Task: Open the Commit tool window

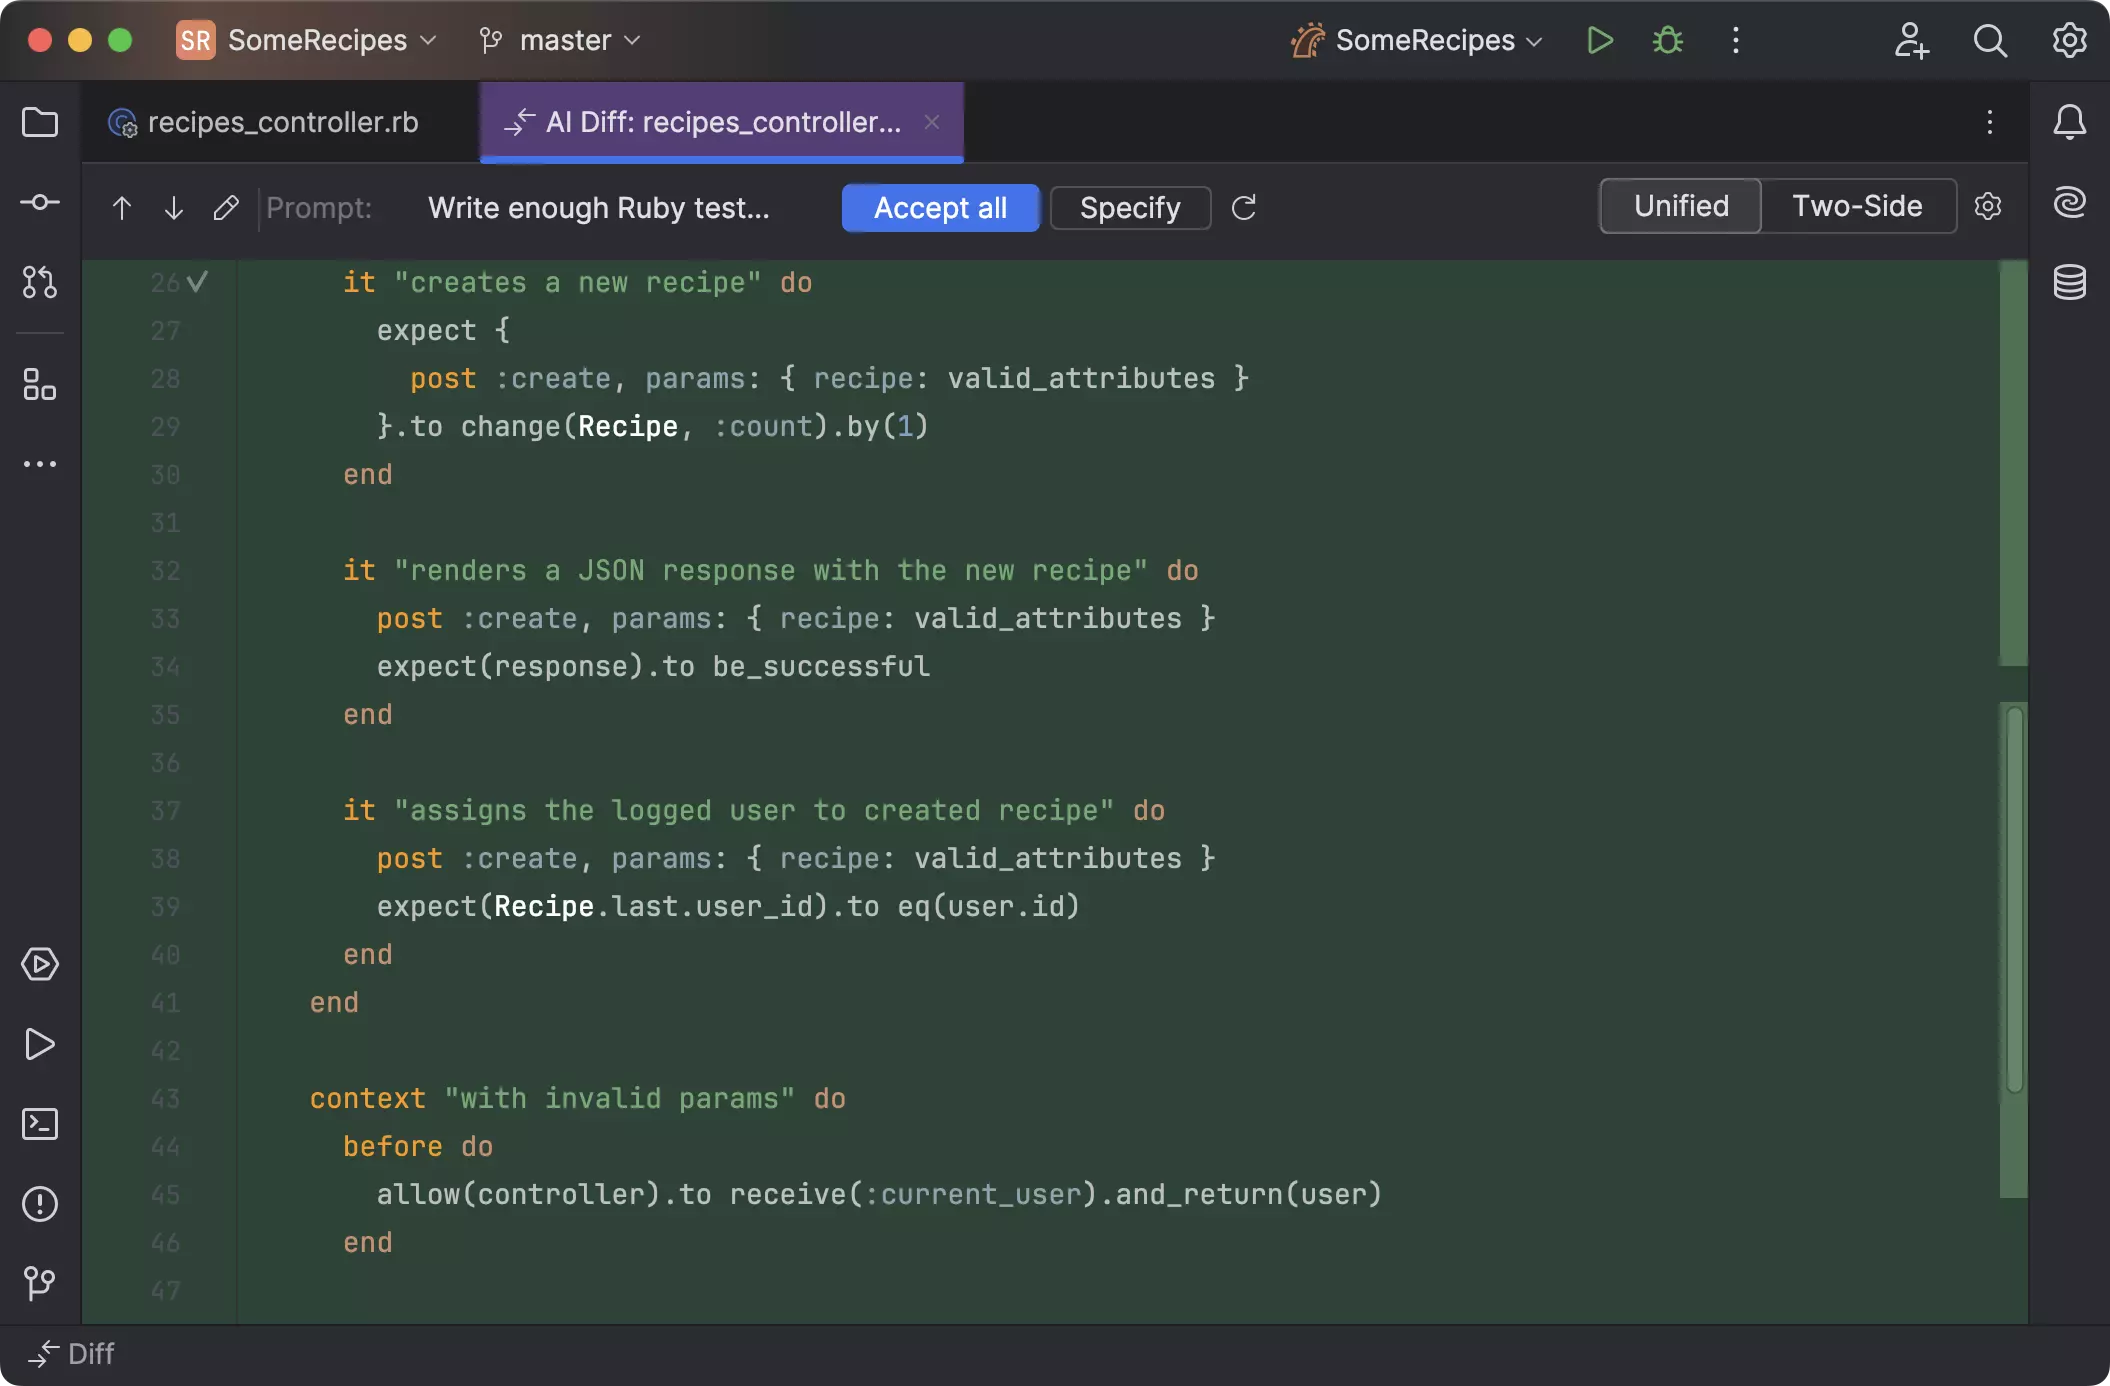Action: [x=40, y=203]
